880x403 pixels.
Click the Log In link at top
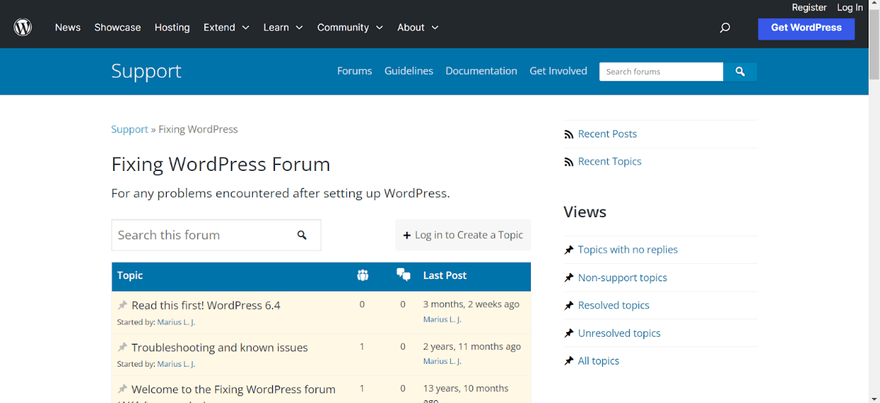click(850, 8)
